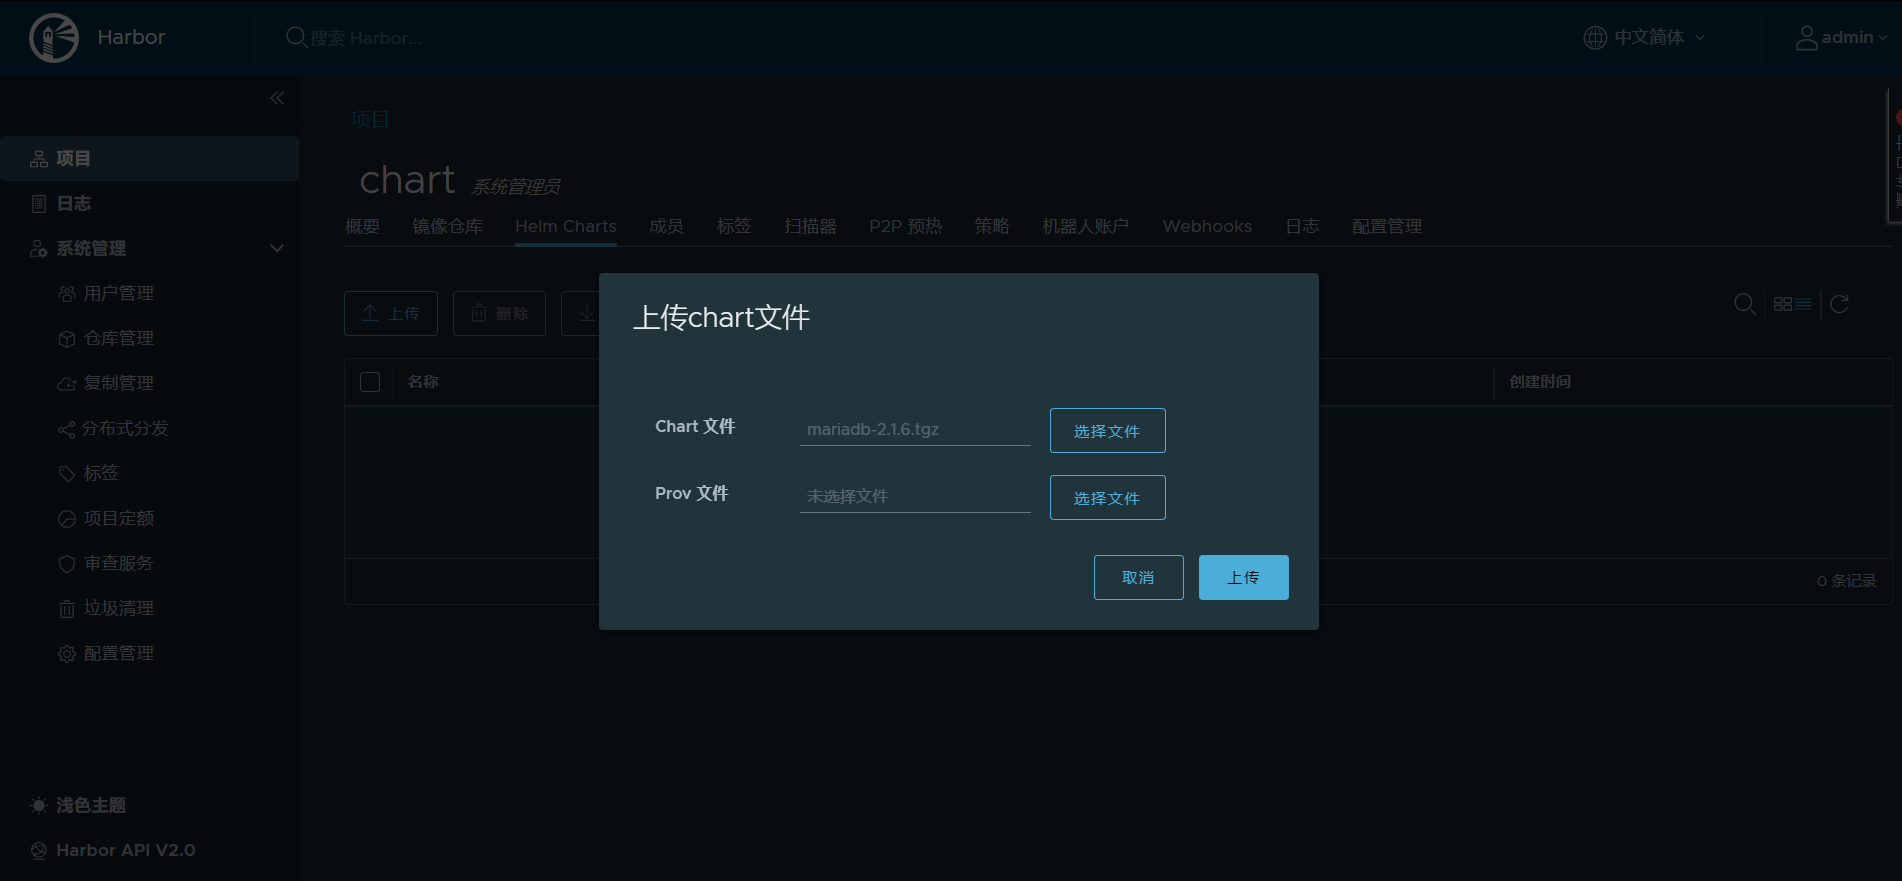Click the 搜索 Harbor search field
The width and height of the screenshot is (1902, 881).
click(366, 38)
